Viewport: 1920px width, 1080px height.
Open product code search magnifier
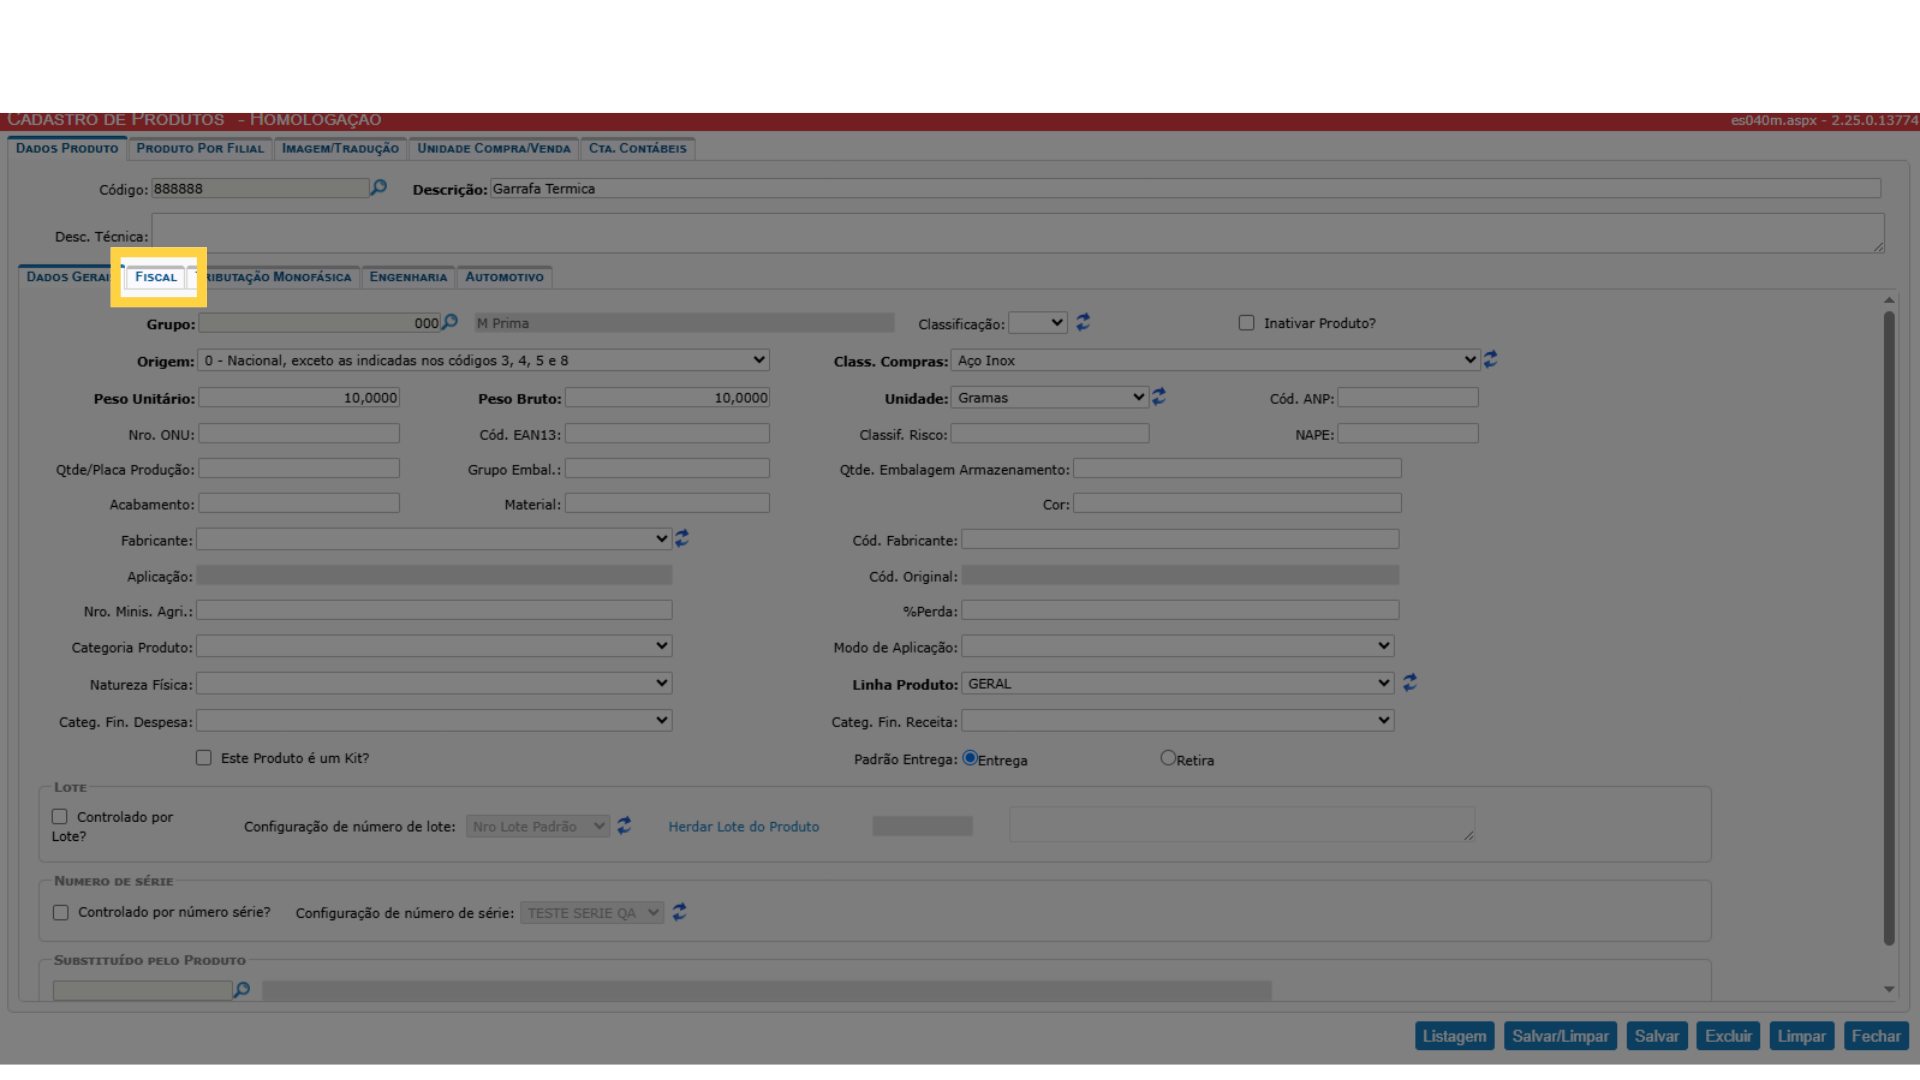(378, 187)
